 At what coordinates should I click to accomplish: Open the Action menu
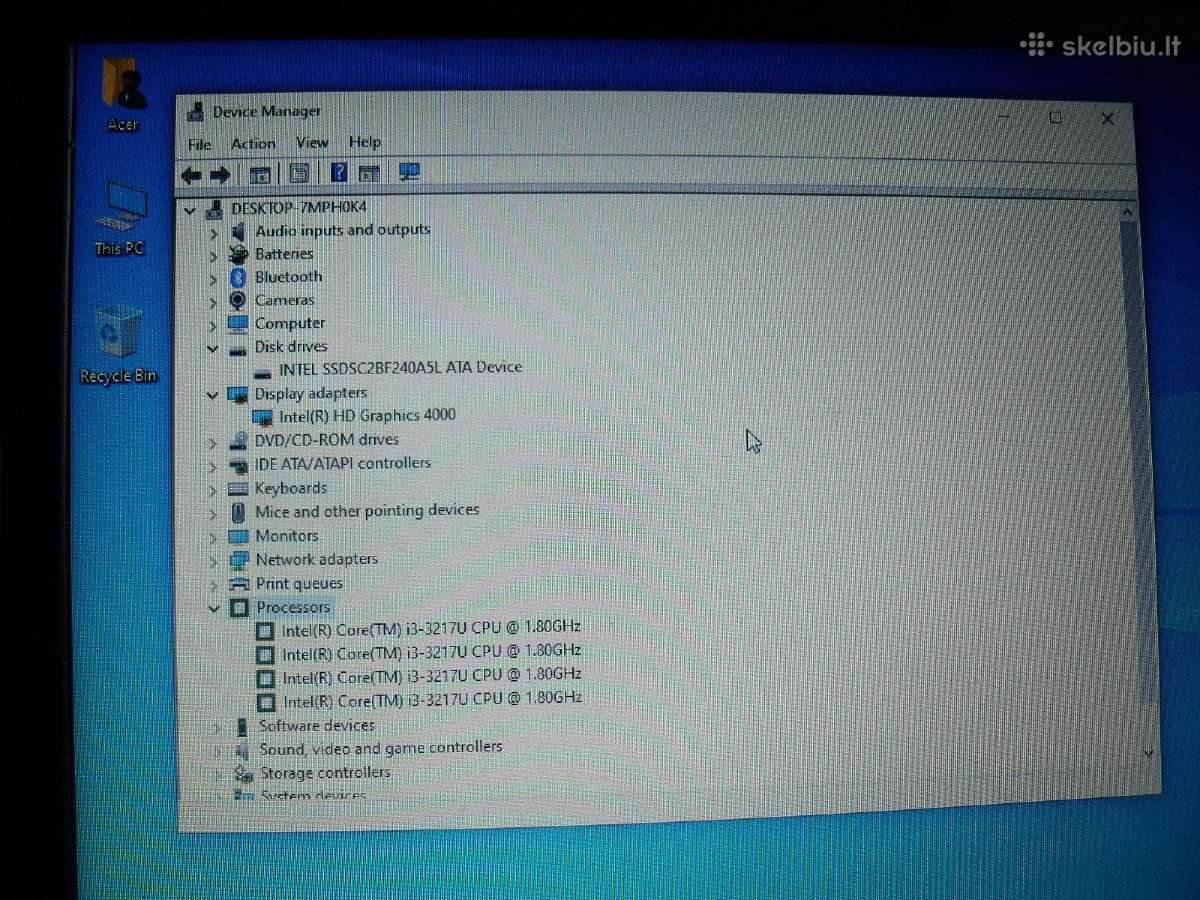tap(253, 143)
